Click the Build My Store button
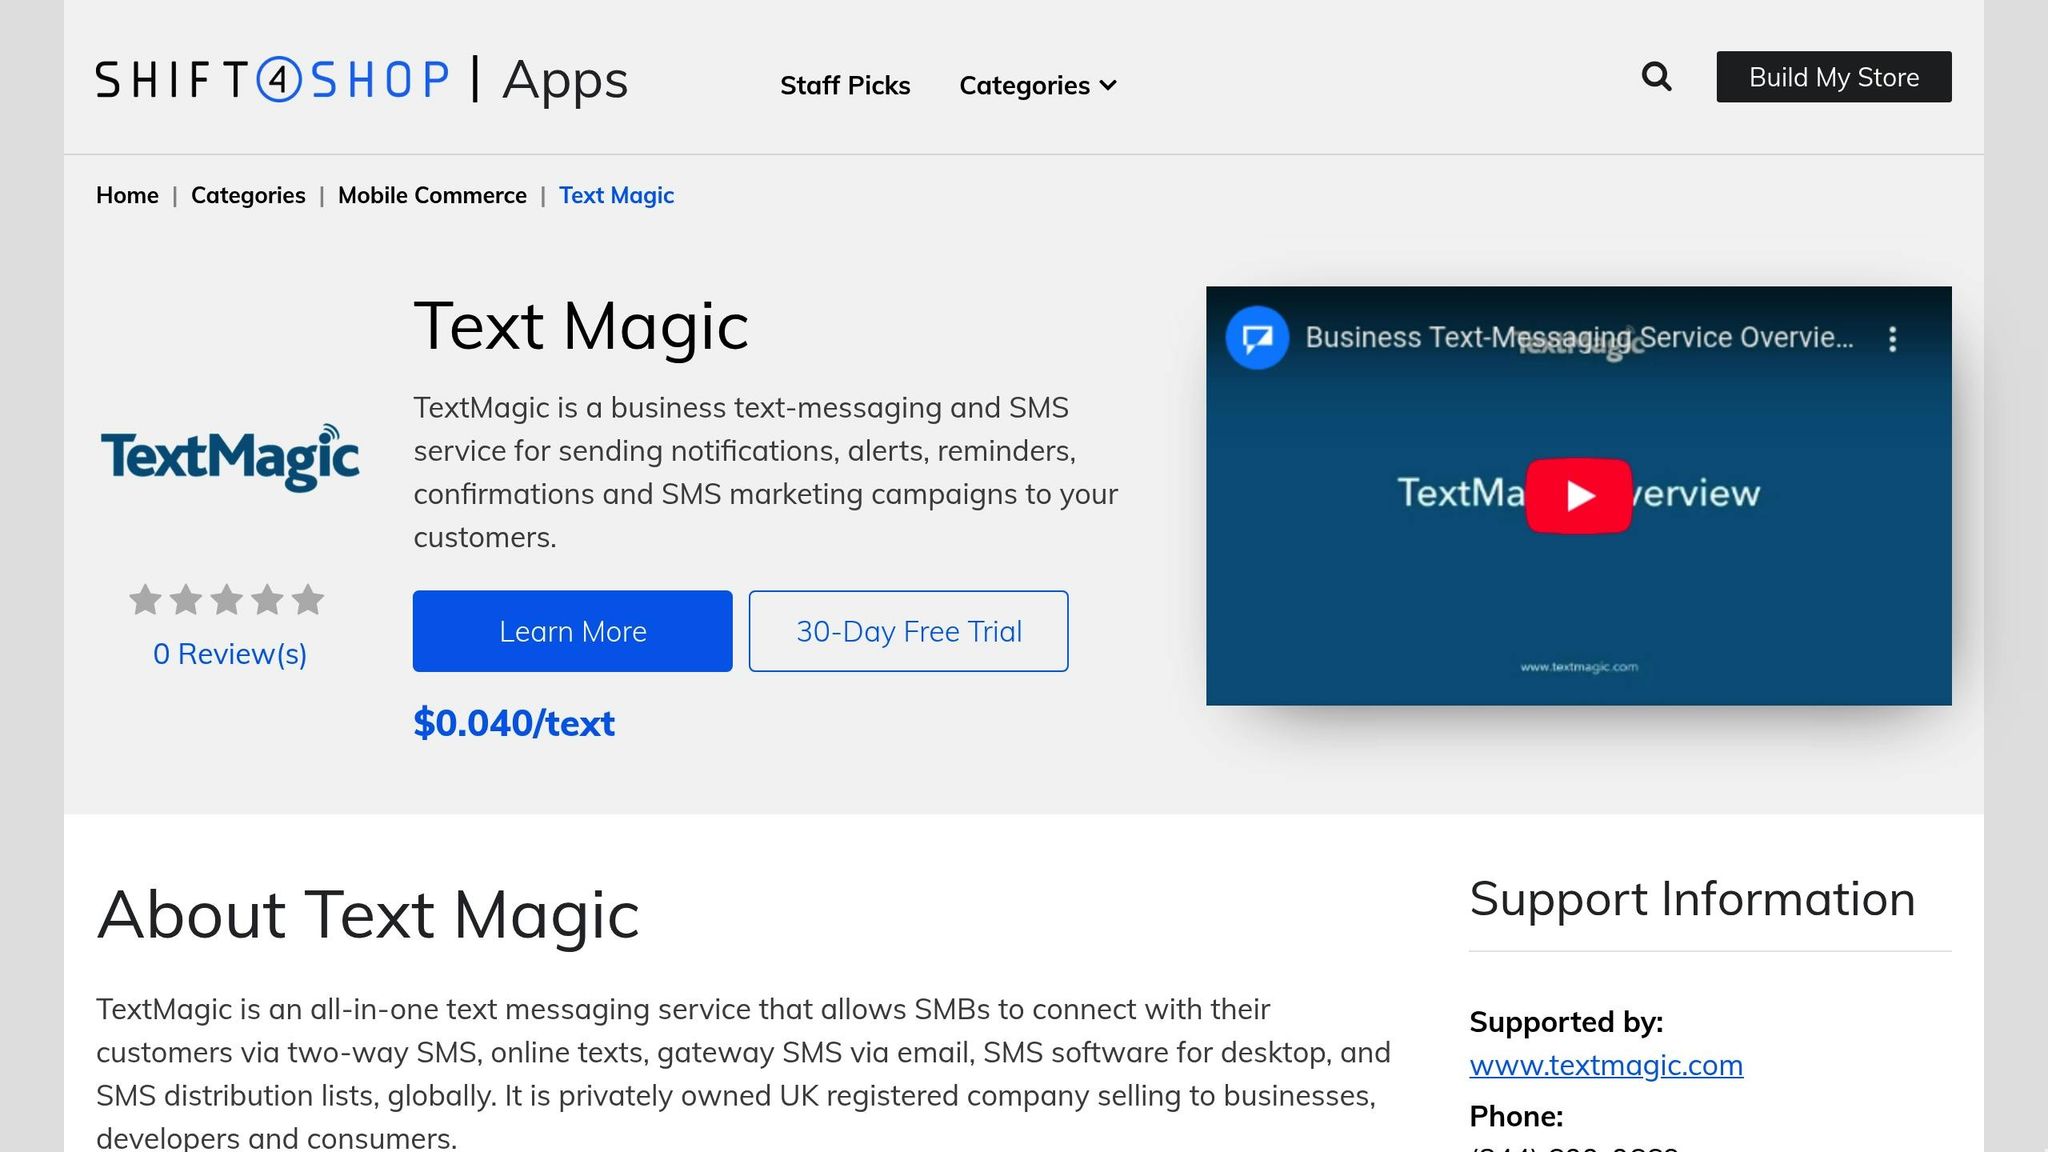 (1833, 77)
